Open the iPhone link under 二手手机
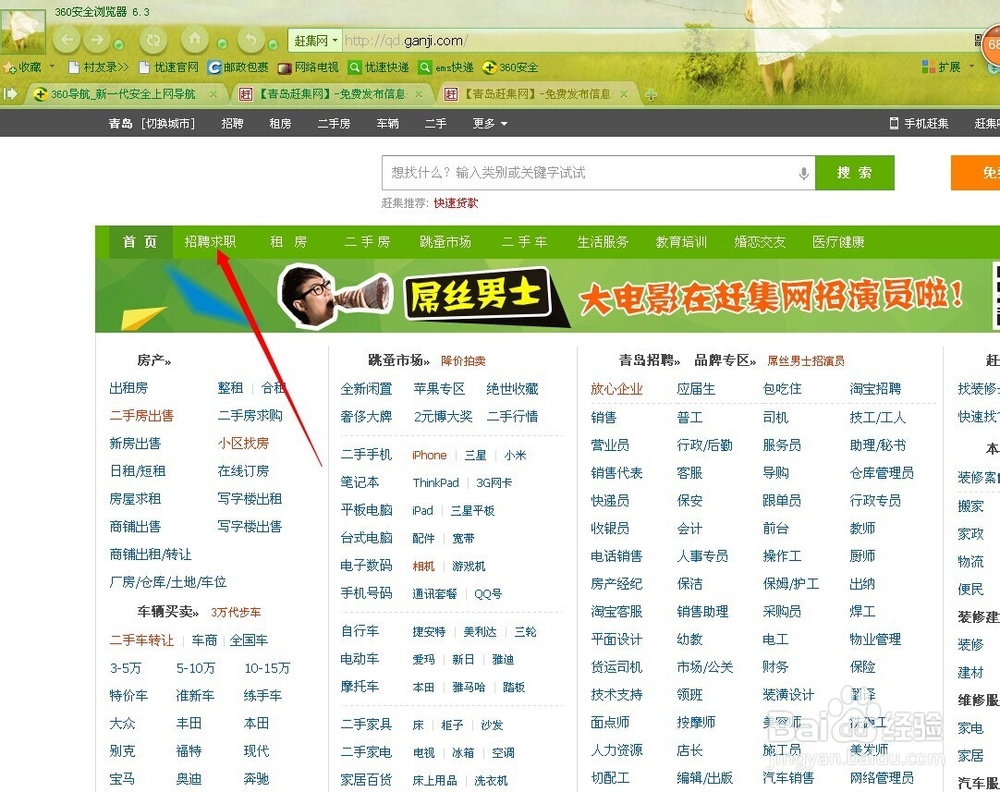Screen dimensions: 1000x792 (429, 455)
